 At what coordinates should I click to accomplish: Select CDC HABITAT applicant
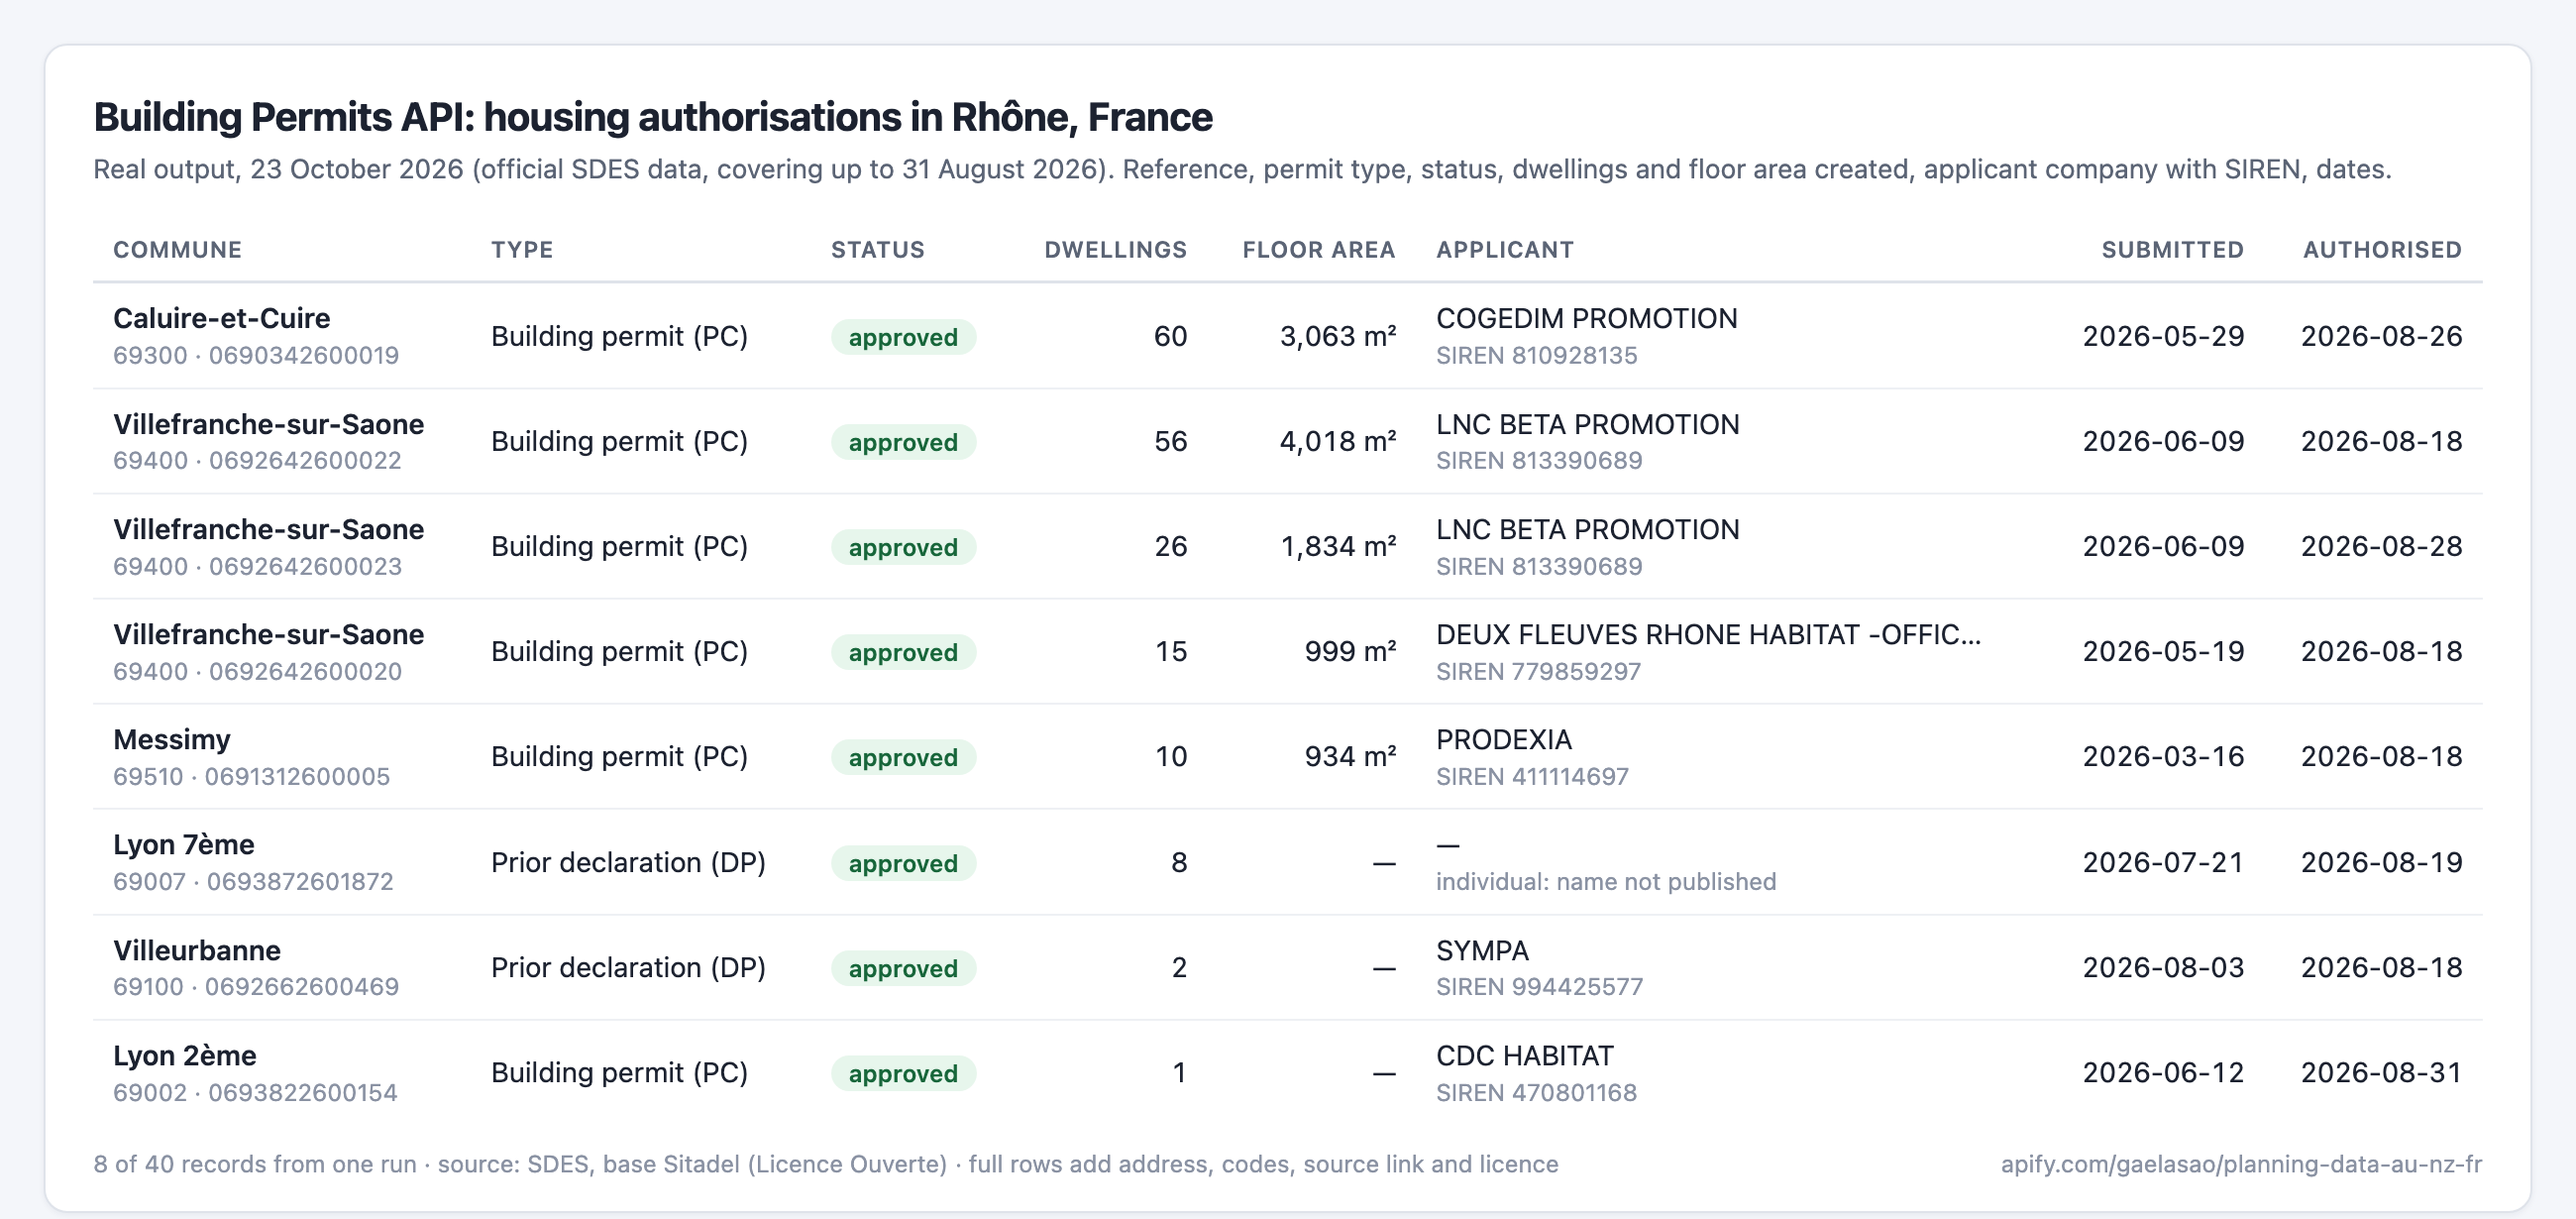(1525, 1056)
